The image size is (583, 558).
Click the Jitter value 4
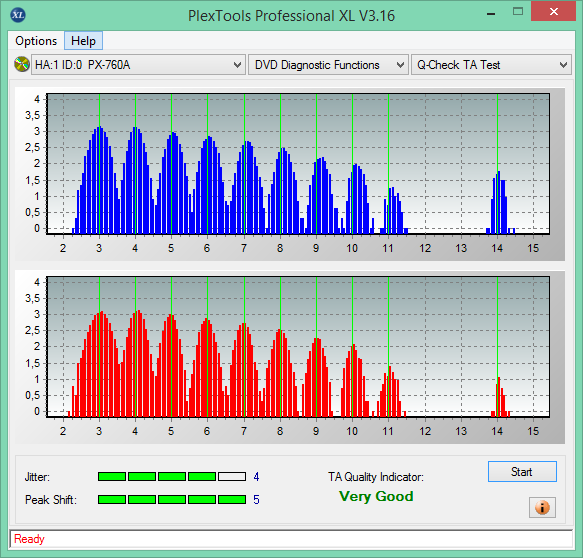click(x=256, y=477)
